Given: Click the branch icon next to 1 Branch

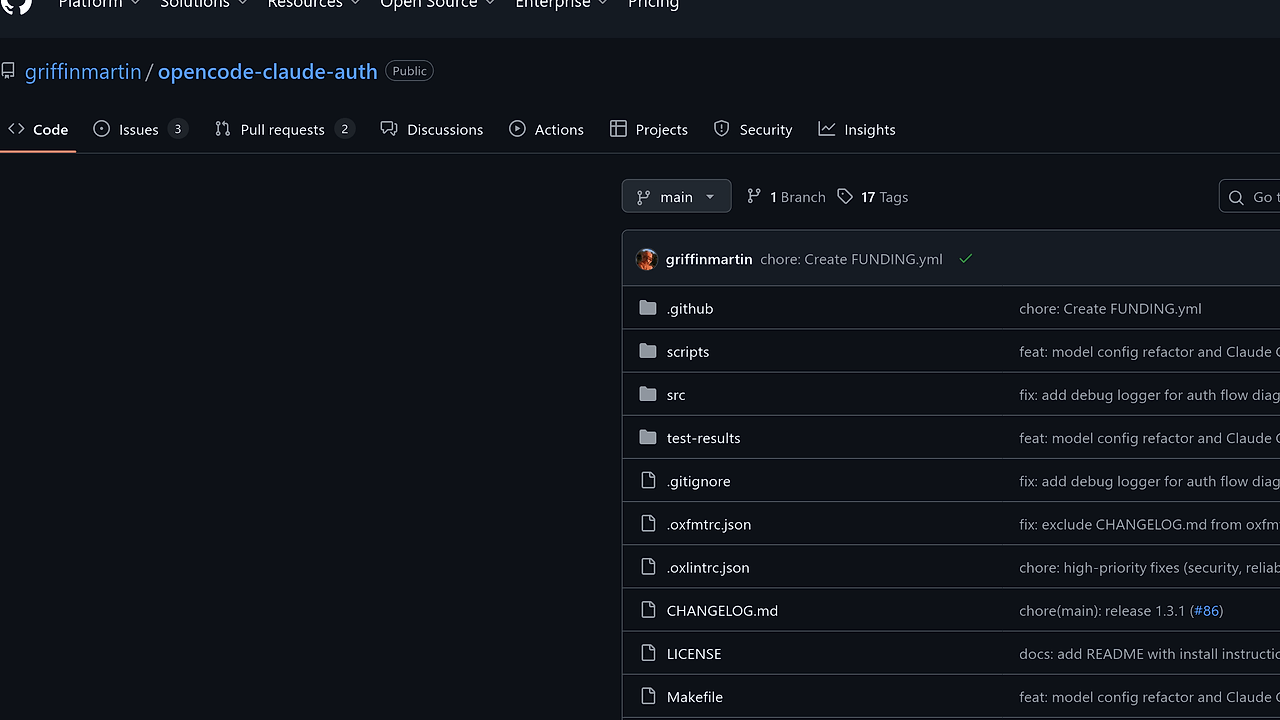Looking at the screenshot, I should click(754, 196).
